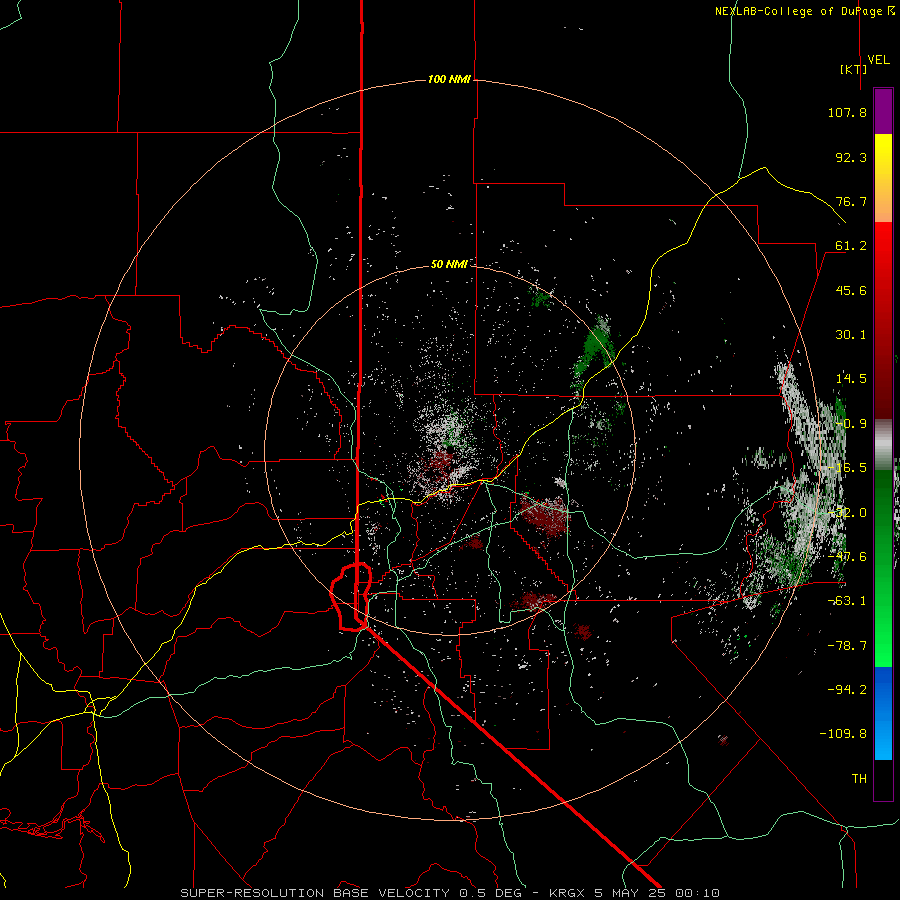Click the NEXLAB-College of DuPage label

click(x=804, y=11)
